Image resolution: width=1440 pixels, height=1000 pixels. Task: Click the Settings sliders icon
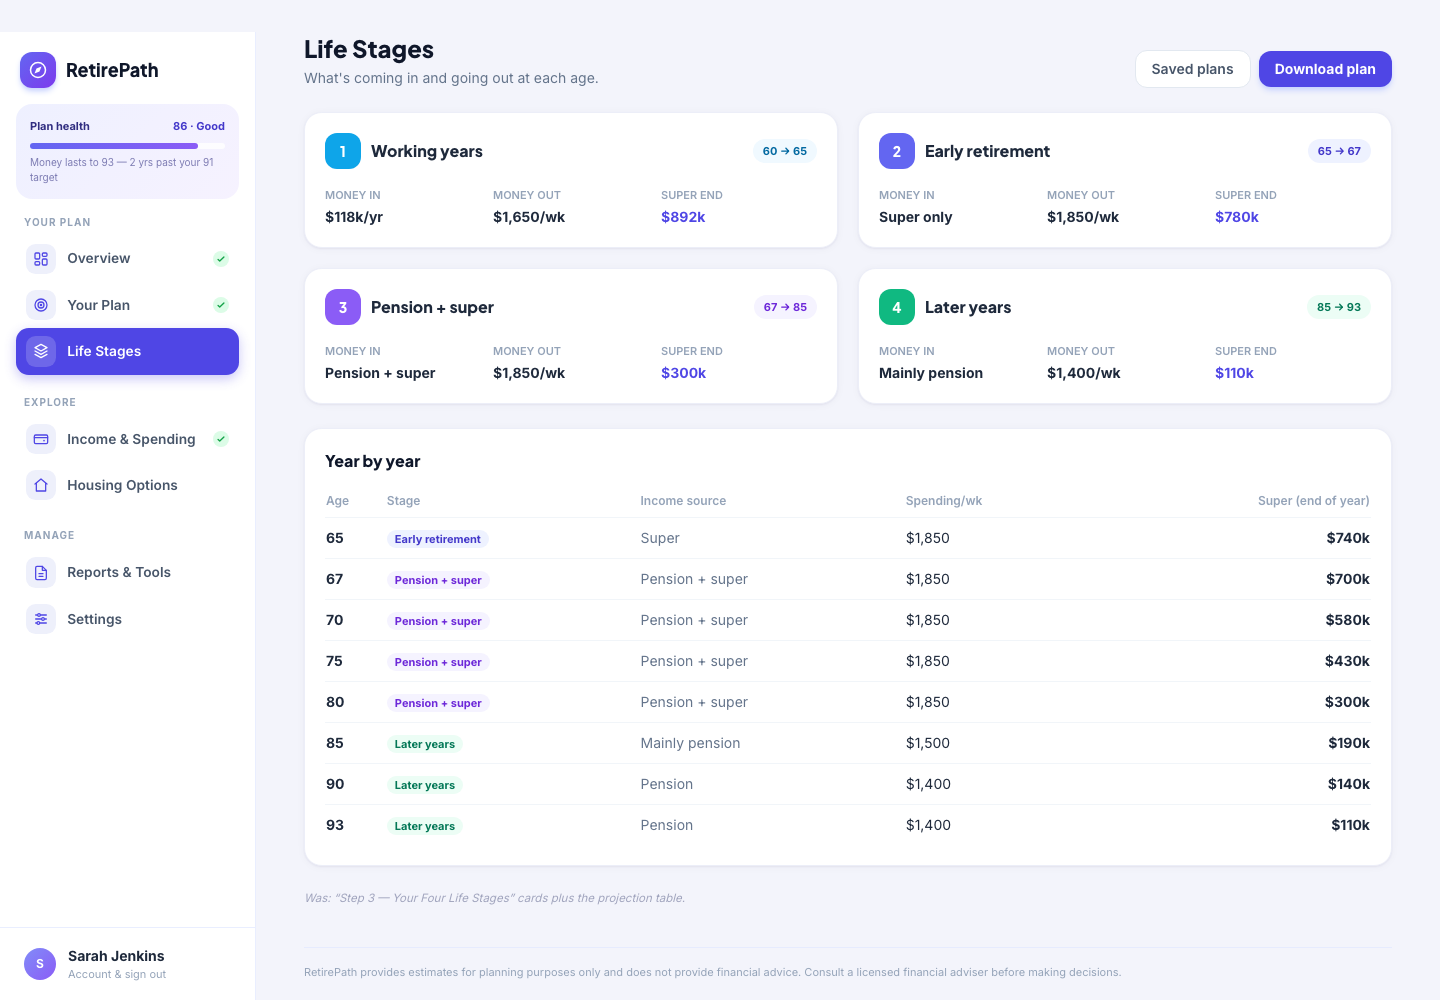[41, 619]
